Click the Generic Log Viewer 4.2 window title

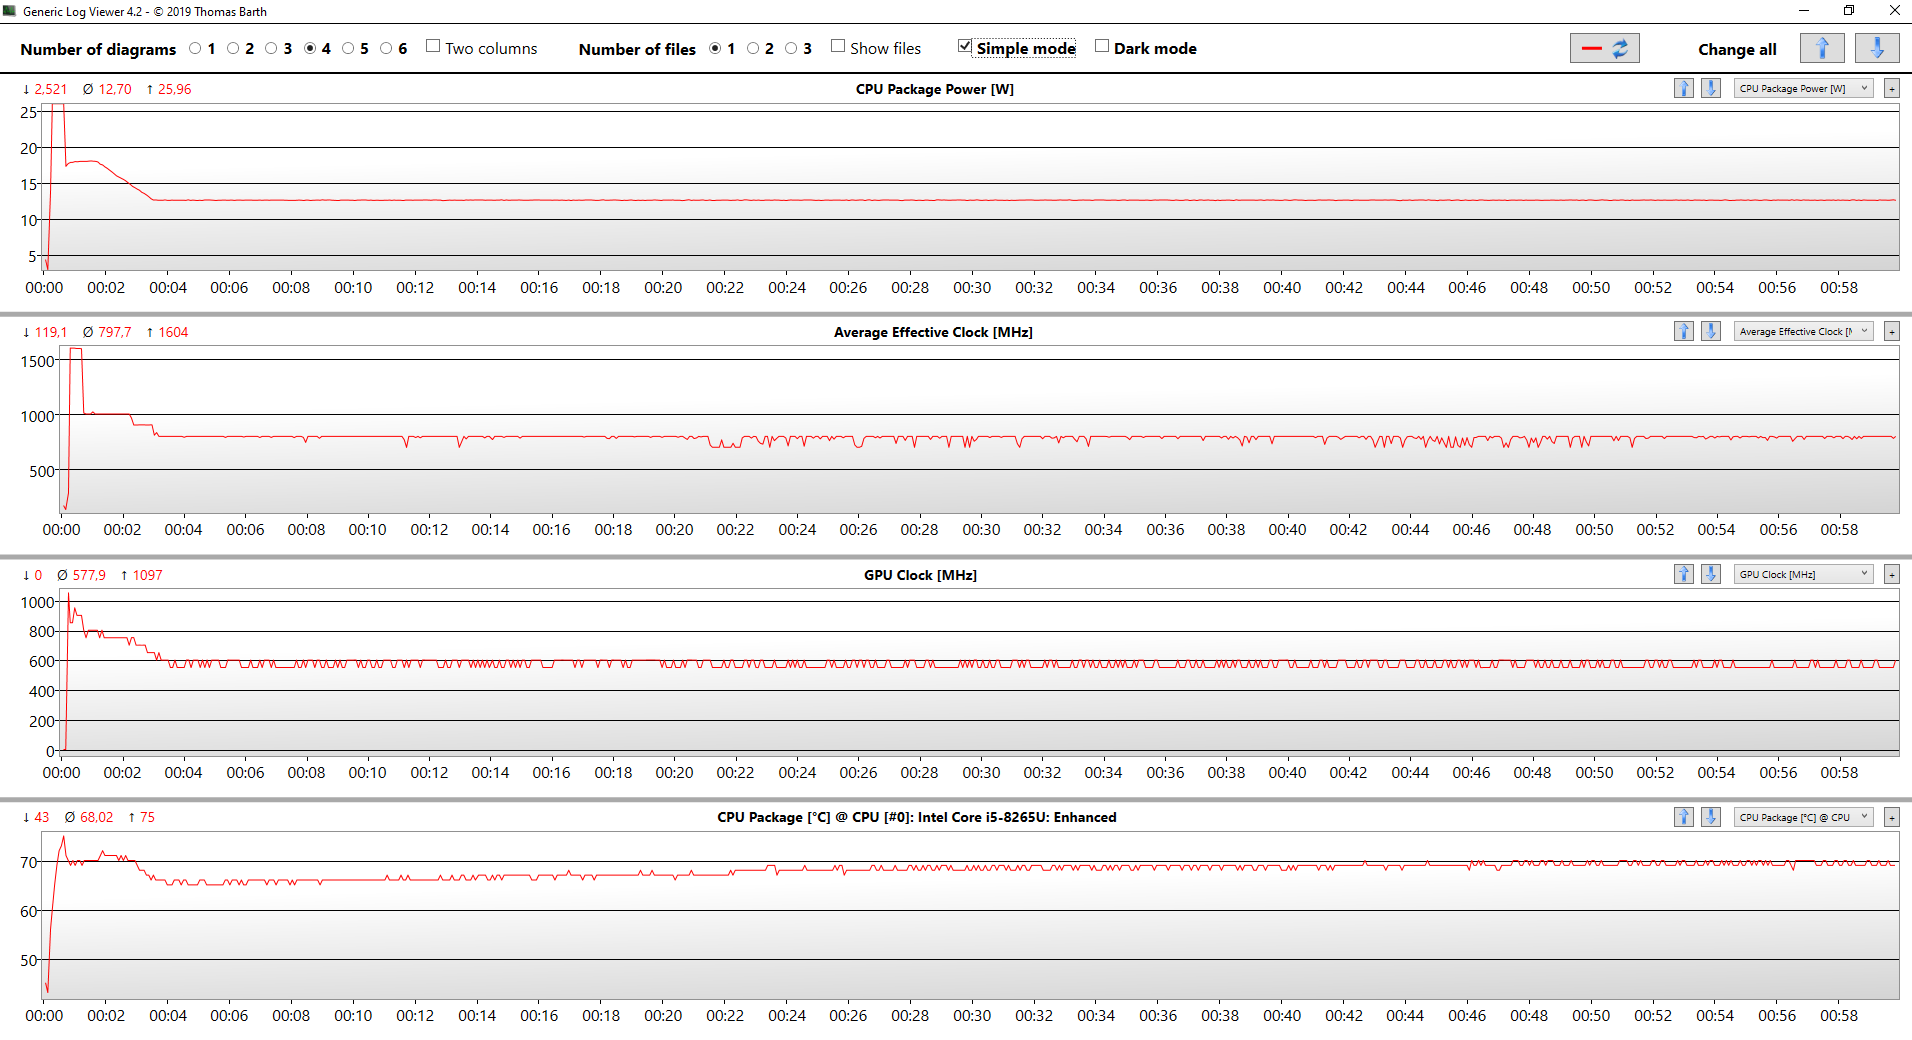[x=145, y=12]
